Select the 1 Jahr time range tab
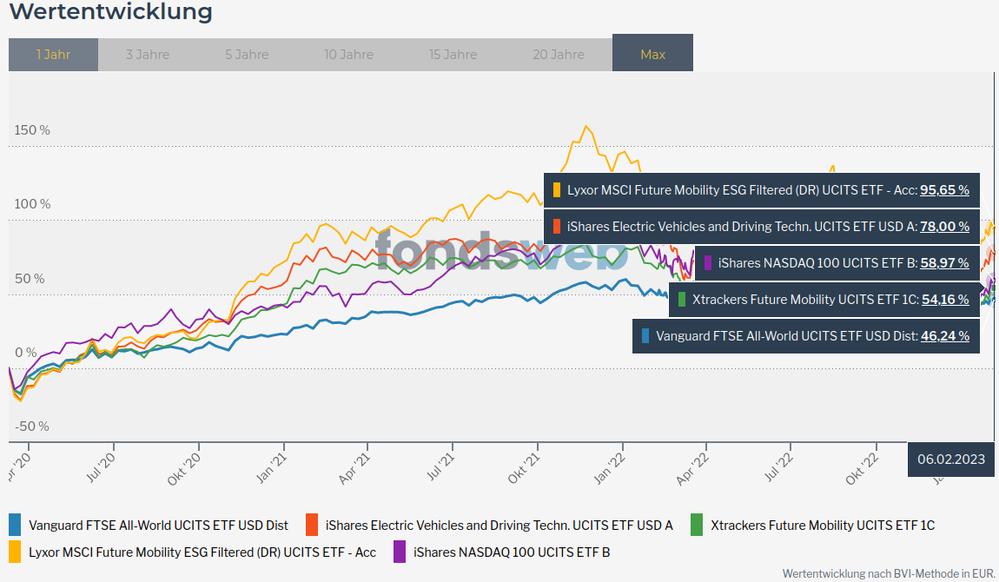 (x=54, y=54)
